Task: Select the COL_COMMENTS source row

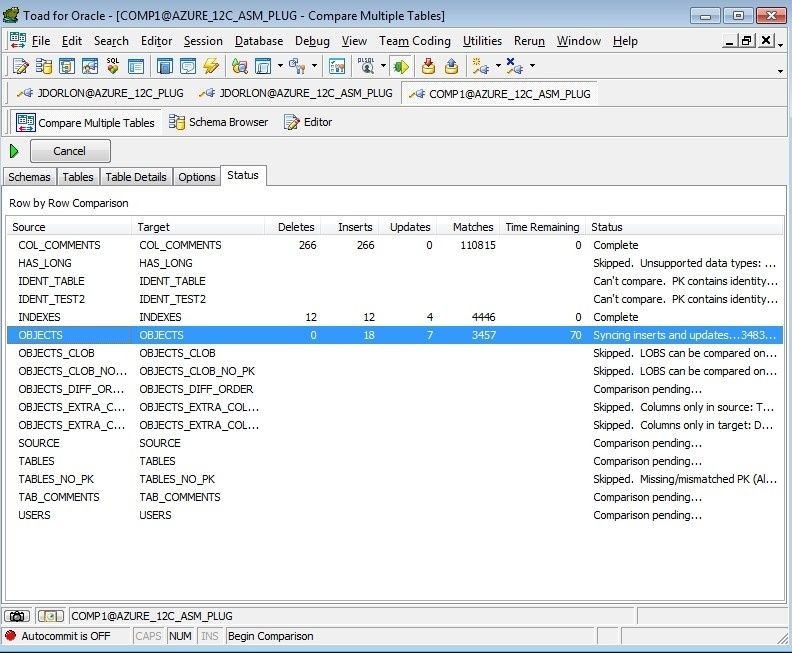Action: pos(394,245)
